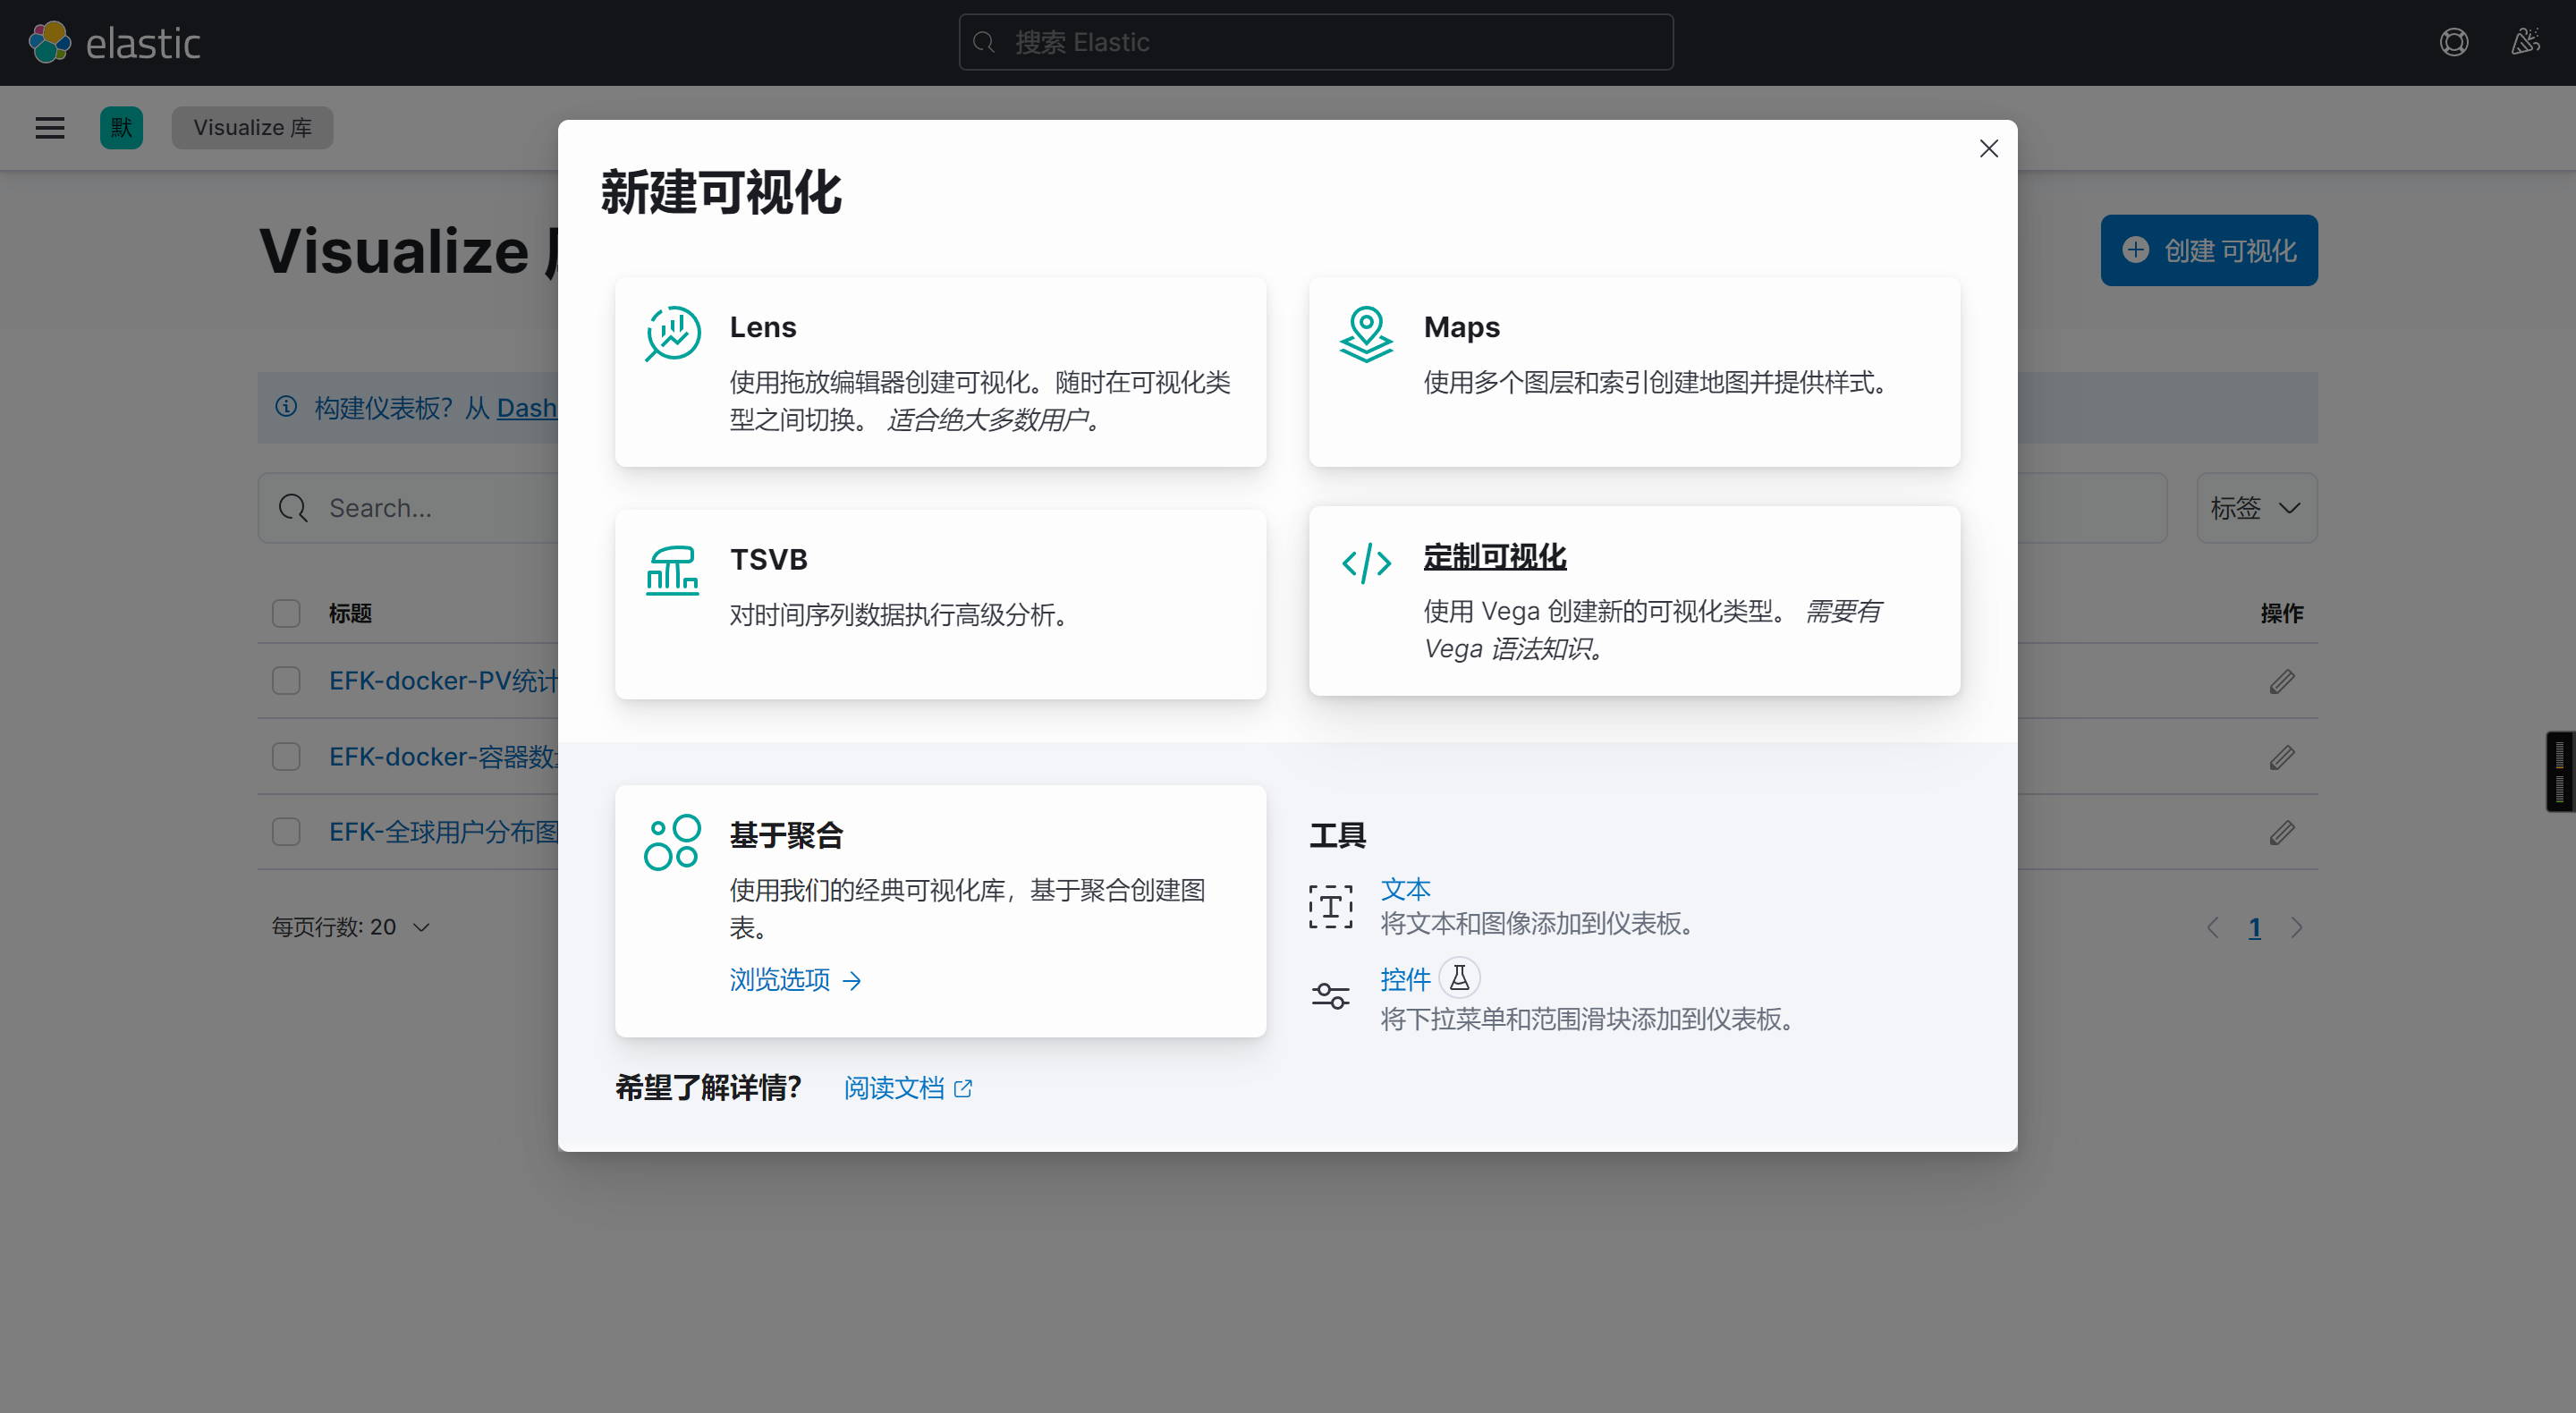Select the Lens visualization card title
The image size is (2576, 1413).
(x=763, y=327)
